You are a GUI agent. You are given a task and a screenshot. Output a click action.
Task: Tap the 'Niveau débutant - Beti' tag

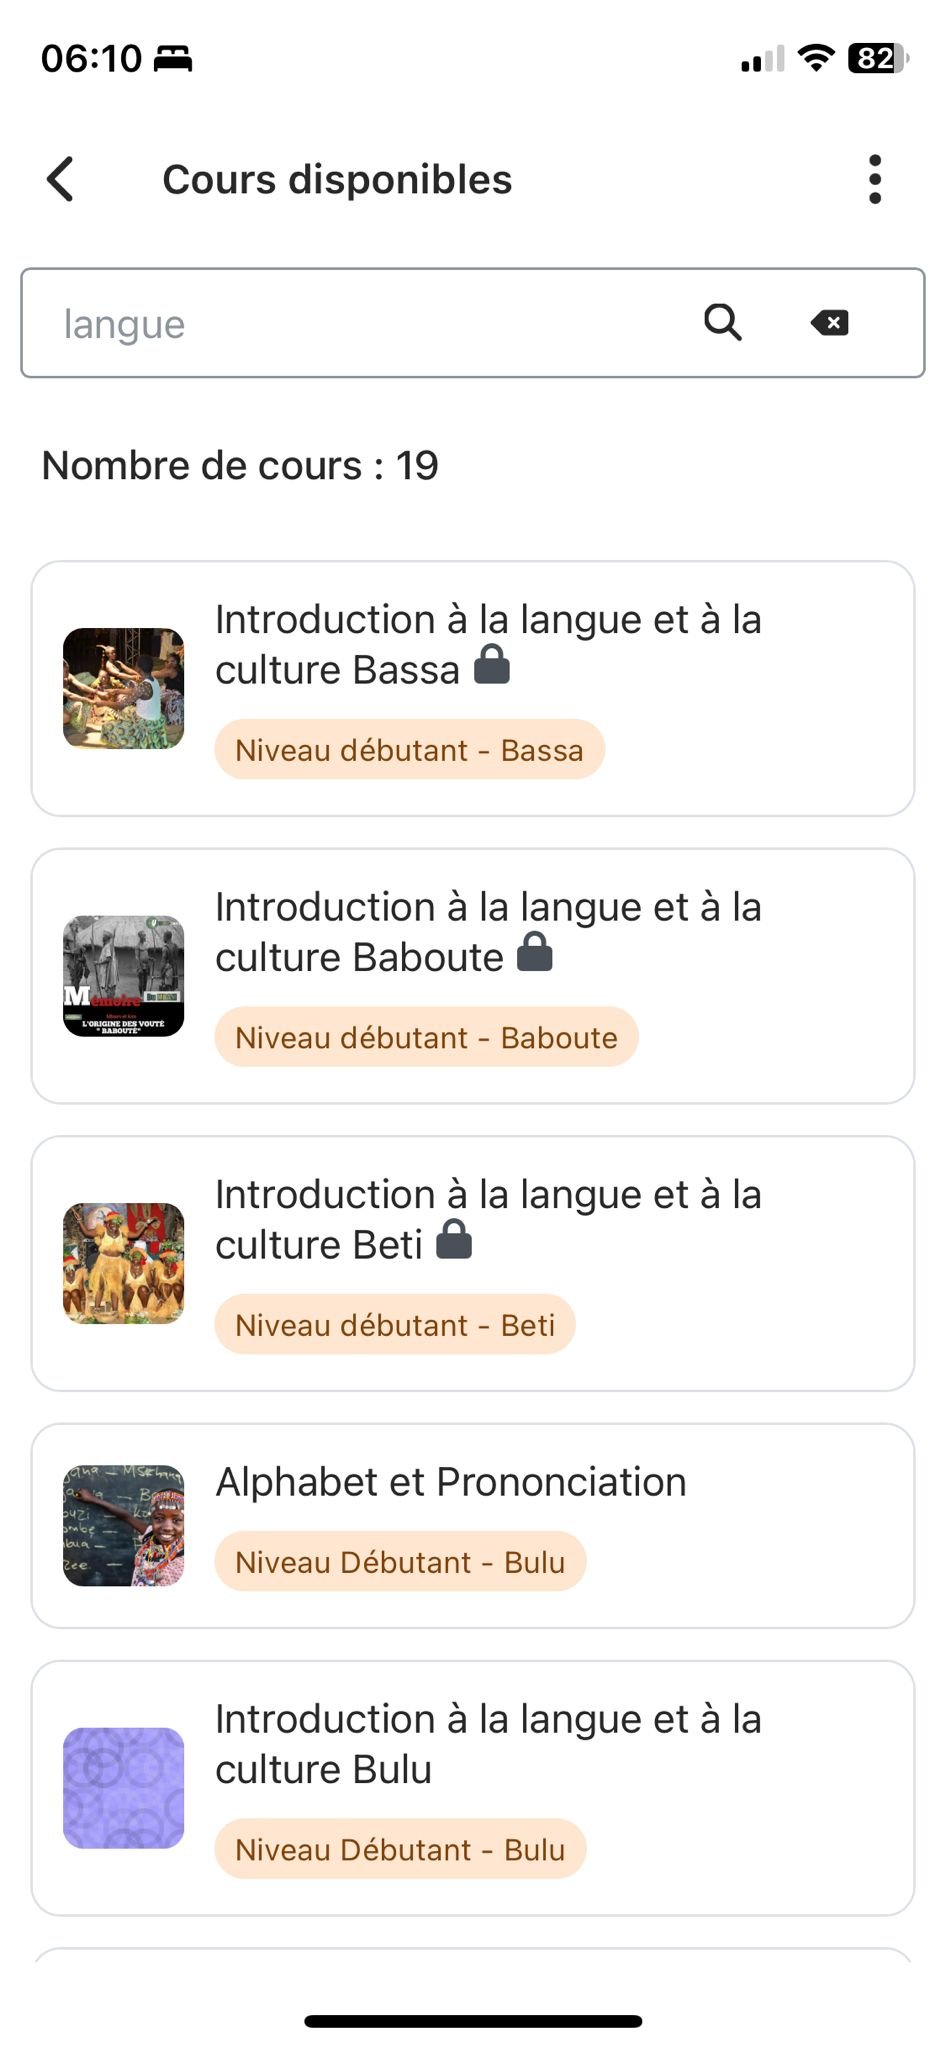click(x=395, y=1325)
